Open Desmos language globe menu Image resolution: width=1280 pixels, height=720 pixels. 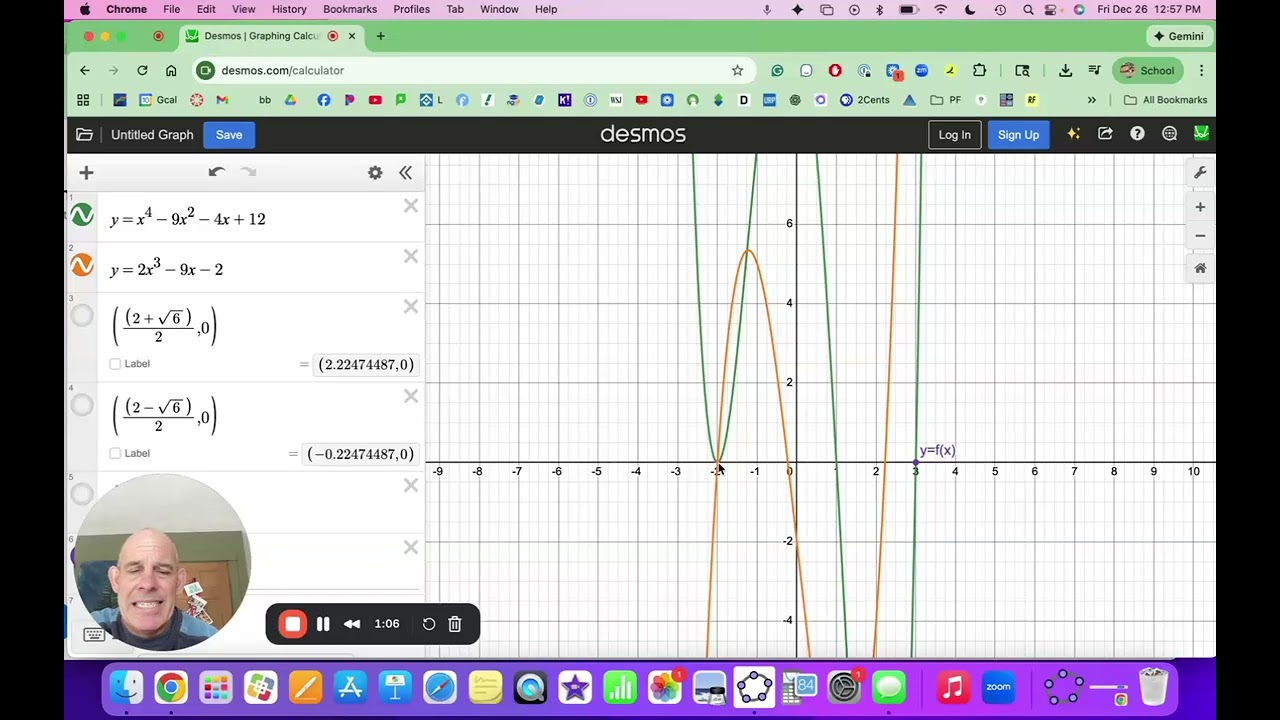(x=1169, y=134)
